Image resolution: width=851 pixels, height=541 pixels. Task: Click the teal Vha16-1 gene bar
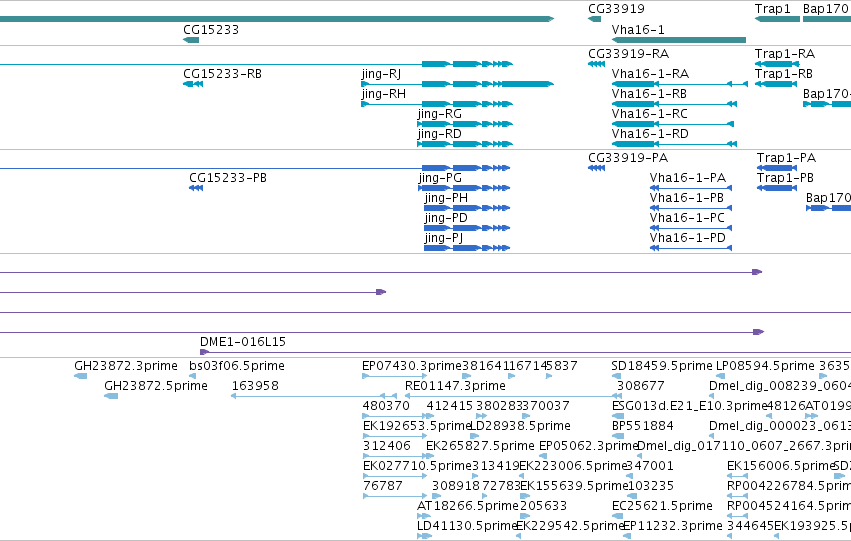(678, 40)
